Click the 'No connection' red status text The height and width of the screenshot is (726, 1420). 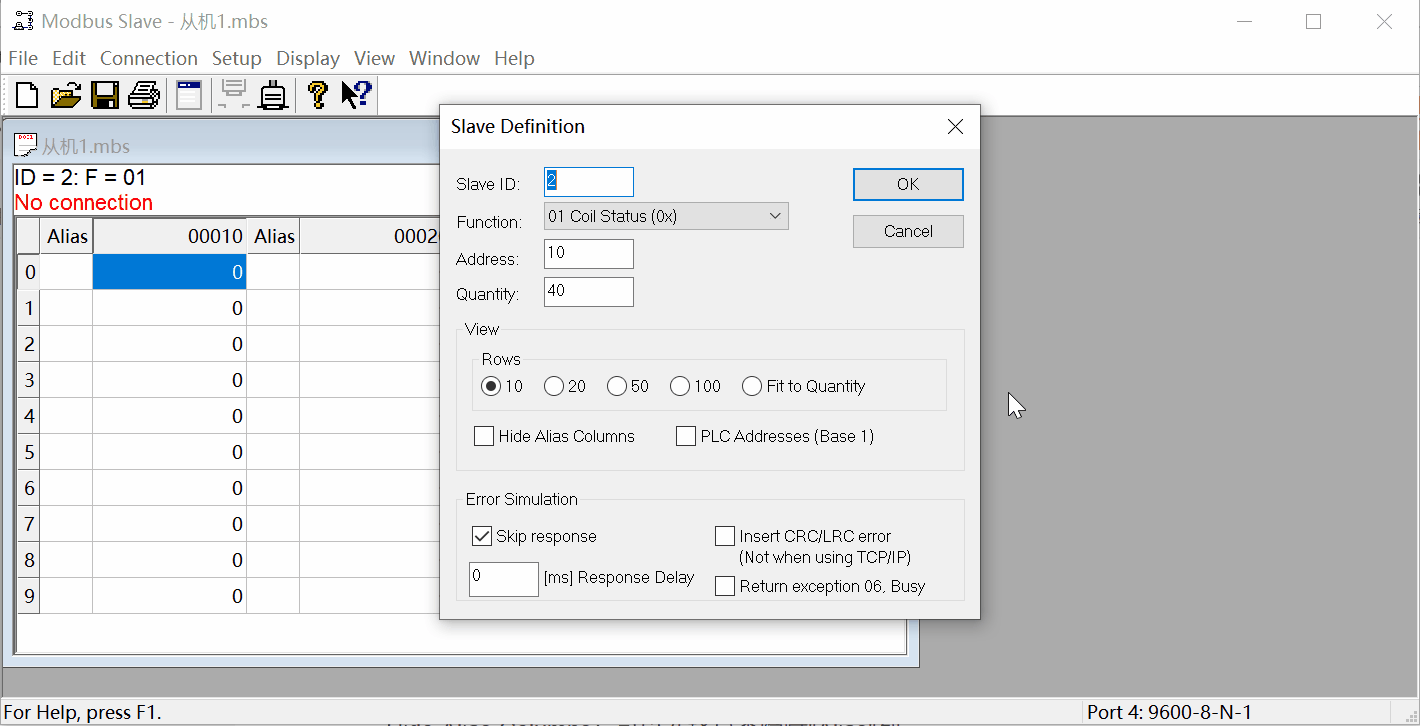pyautogui.click(x=83, y=203)
